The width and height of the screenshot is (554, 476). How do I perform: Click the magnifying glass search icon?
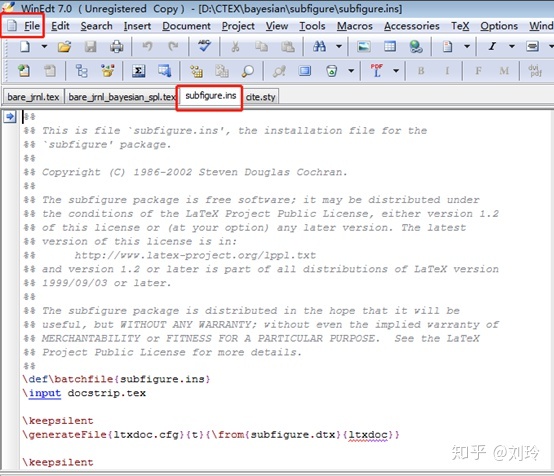[247, 71]
